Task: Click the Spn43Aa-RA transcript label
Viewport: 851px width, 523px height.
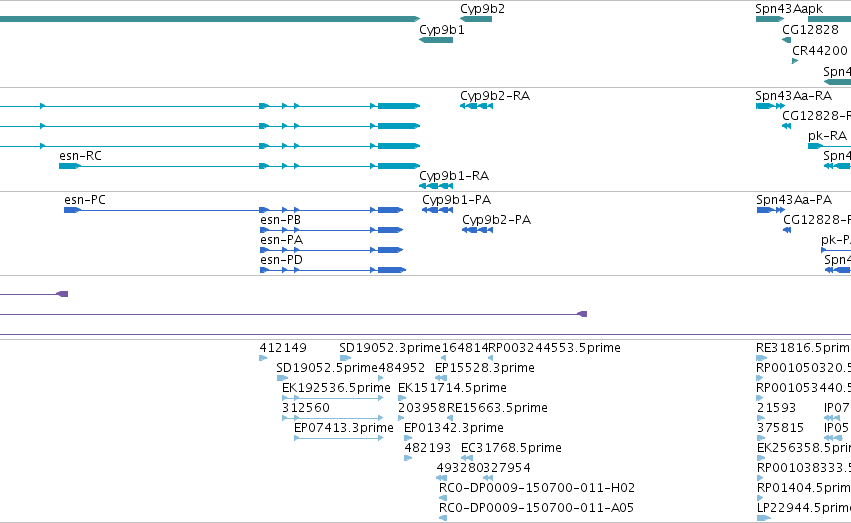Action: 793,96
